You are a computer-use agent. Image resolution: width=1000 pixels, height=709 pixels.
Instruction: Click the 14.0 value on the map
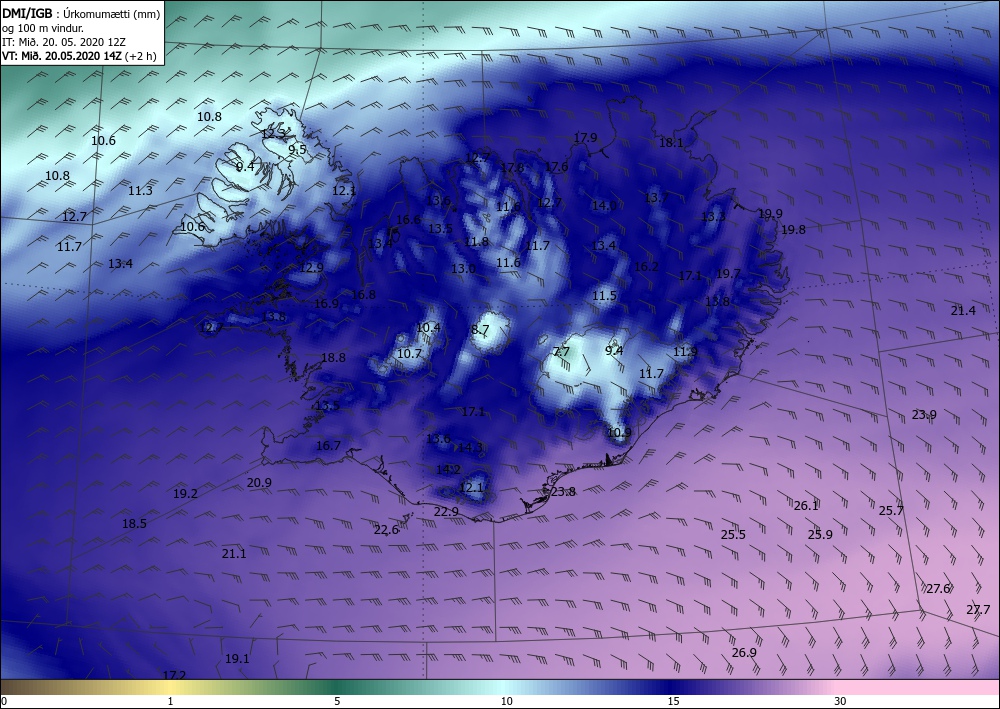[x=604, y=205]
